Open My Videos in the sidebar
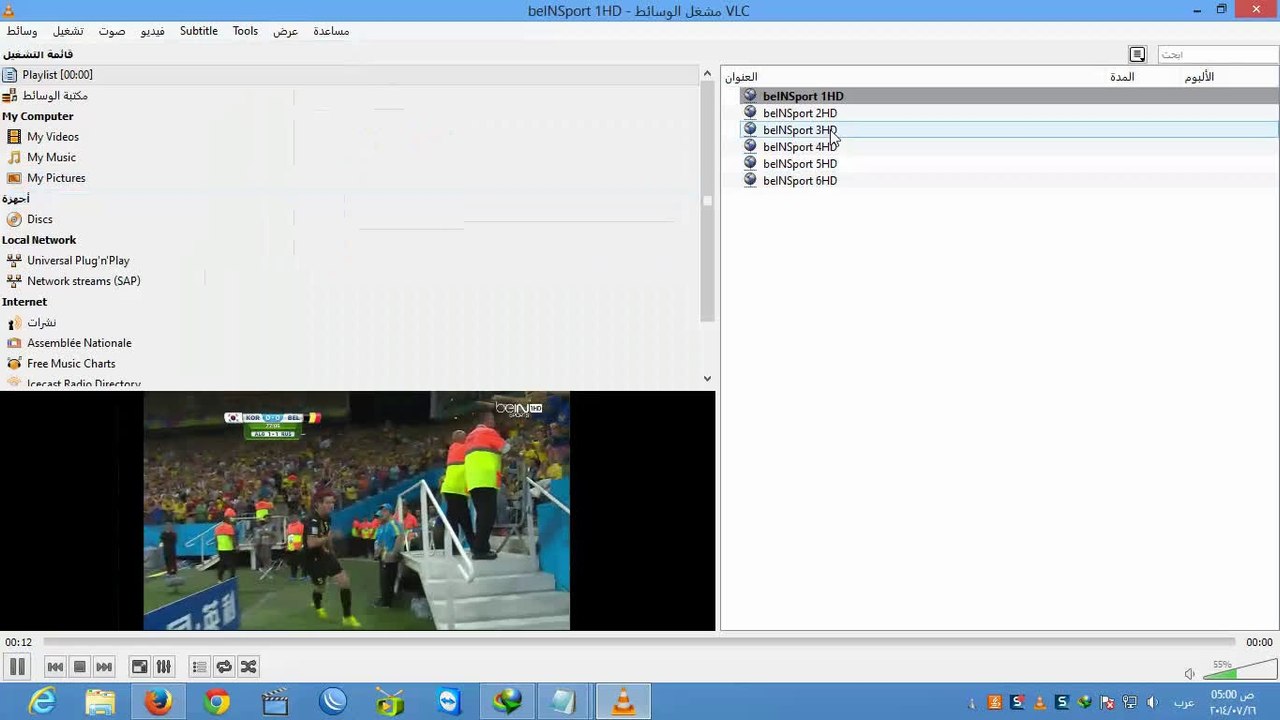Screen dimensions: 1280x720 click(x=53, y=137)
